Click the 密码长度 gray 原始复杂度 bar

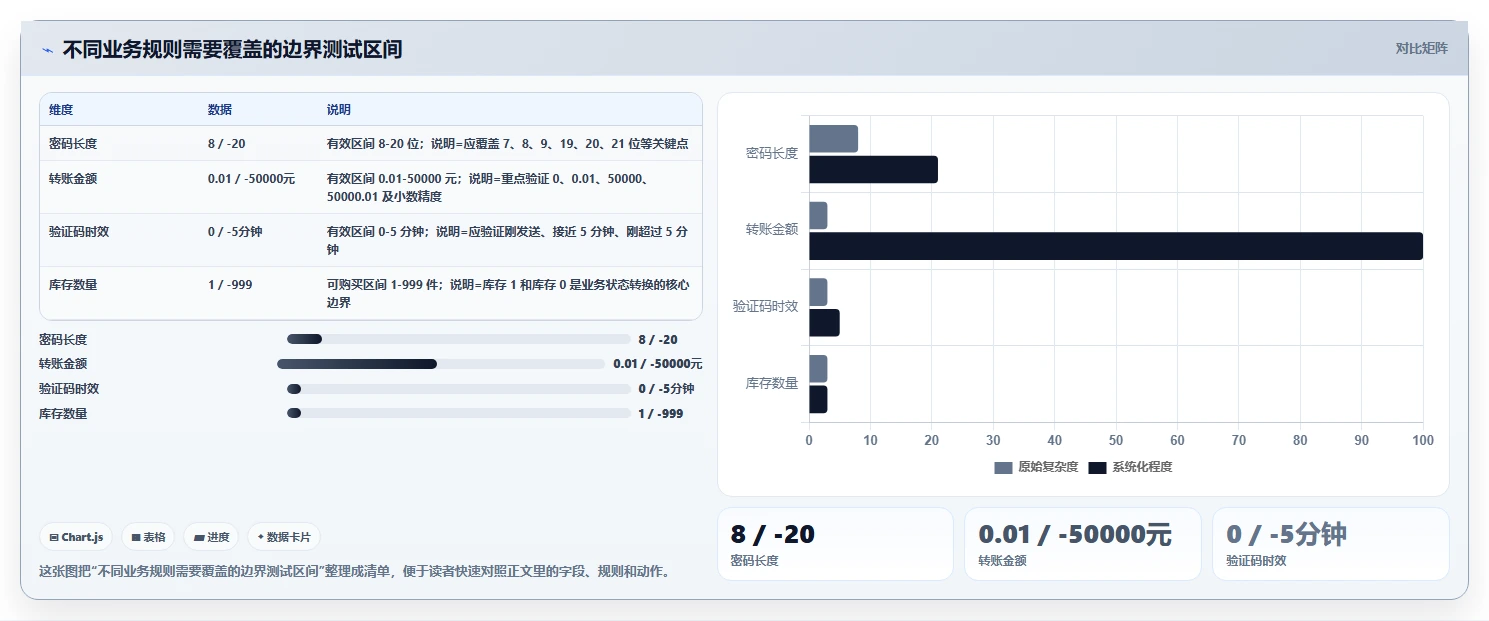pos(833,139)
